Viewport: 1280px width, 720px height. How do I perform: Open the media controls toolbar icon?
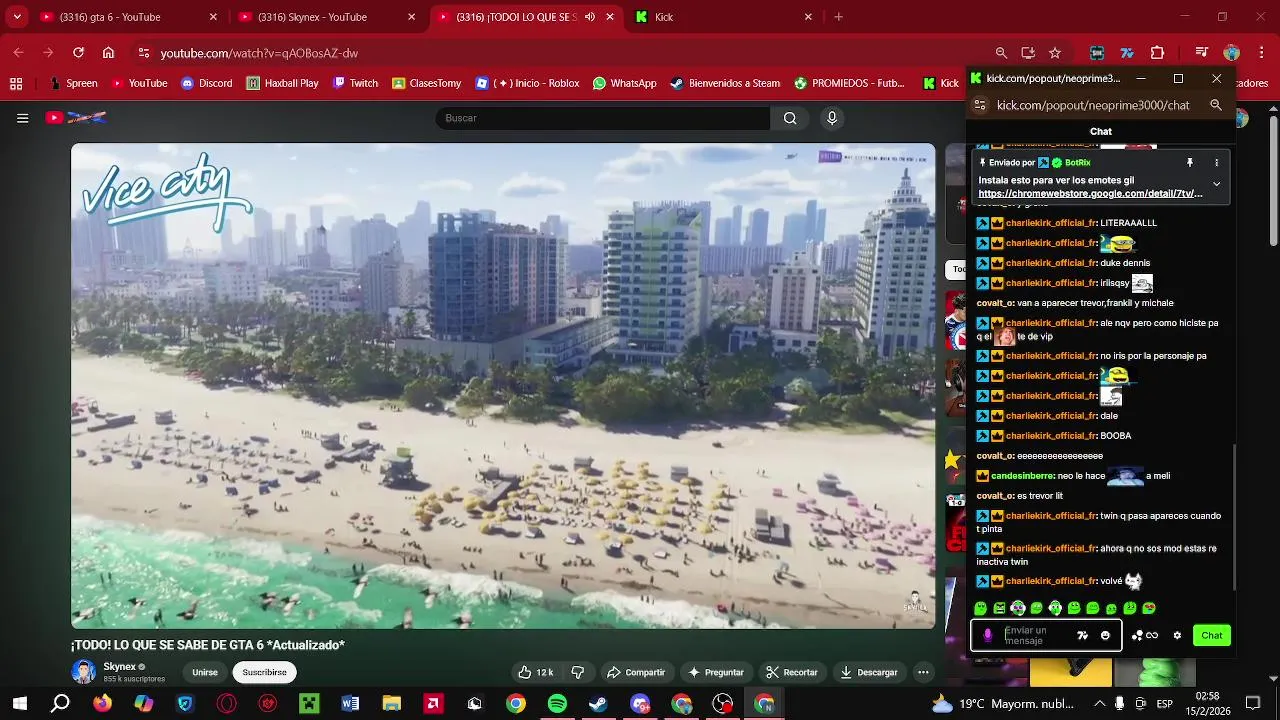(1202, 53)
